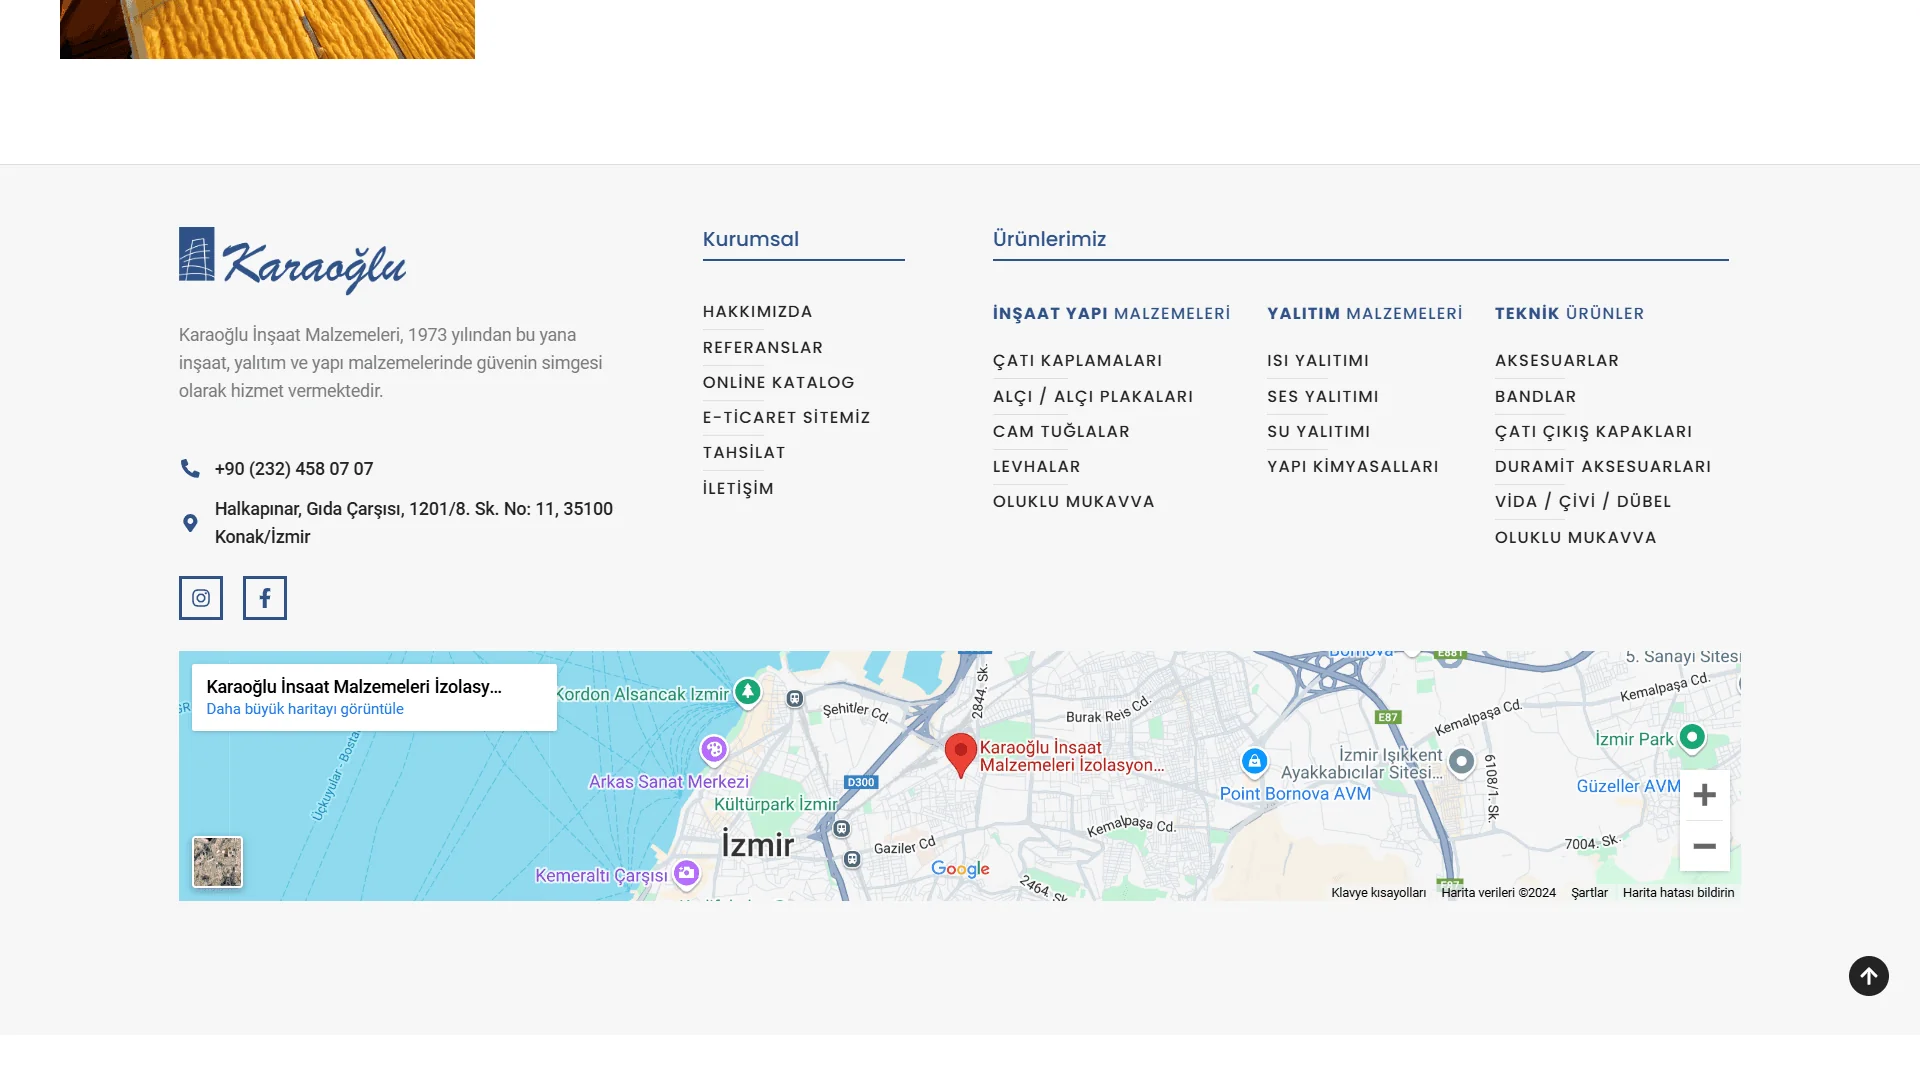Go to E-Ticaret Sitemiz
Viewport: 1920px width, 1080px height.
786,418
